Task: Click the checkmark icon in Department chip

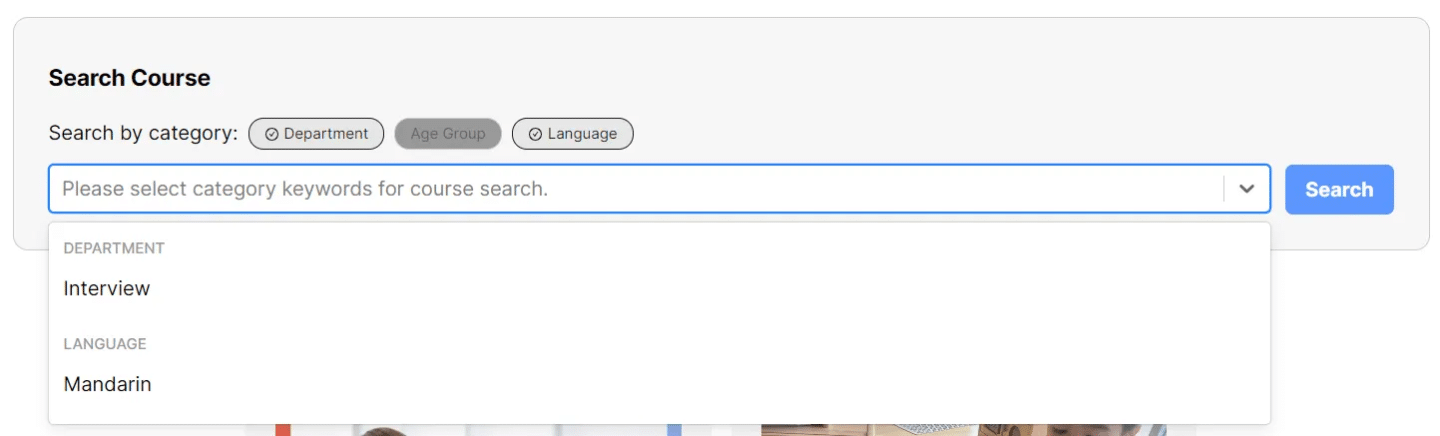Action: click(271, 134)
